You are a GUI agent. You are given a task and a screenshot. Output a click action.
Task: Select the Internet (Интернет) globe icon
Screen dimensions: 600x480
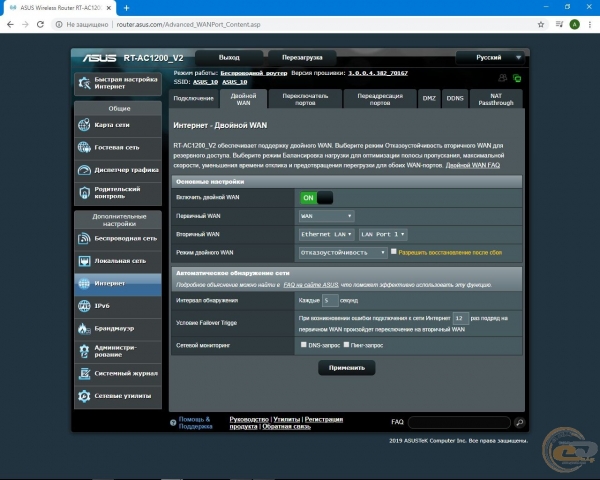[x=84, y=283]
